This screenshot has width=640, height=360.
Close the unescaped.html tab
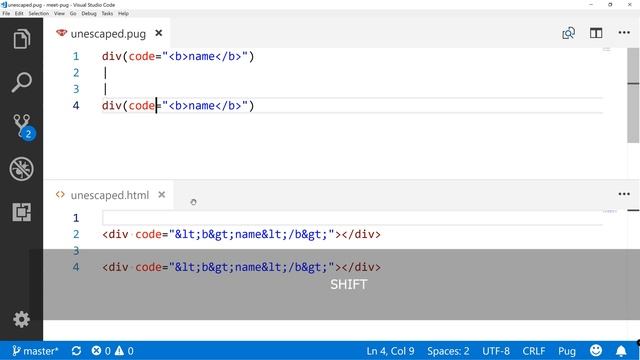(x=162, y=195)
